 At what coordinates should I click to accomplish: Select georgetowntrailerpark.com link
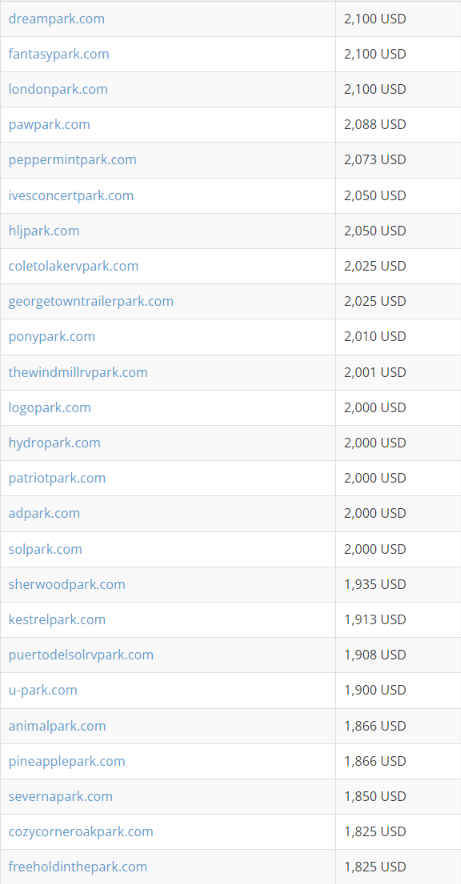[91, 301]
